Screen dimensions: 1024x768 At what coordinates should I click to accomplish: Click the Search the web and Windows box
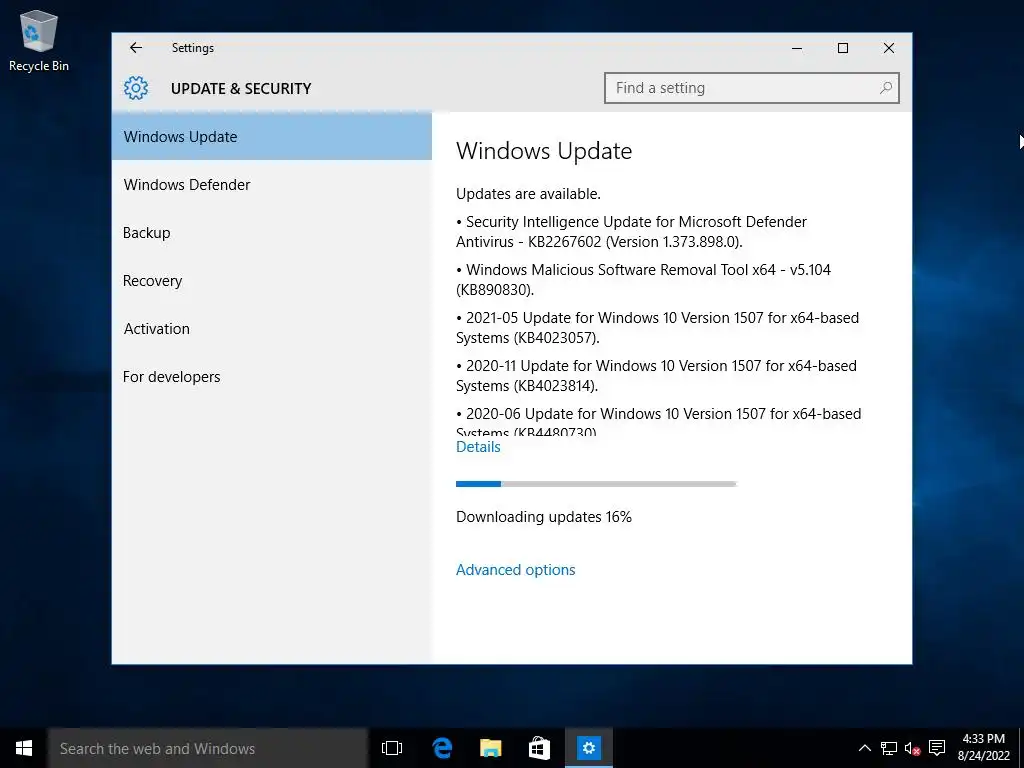click(208, 748)
